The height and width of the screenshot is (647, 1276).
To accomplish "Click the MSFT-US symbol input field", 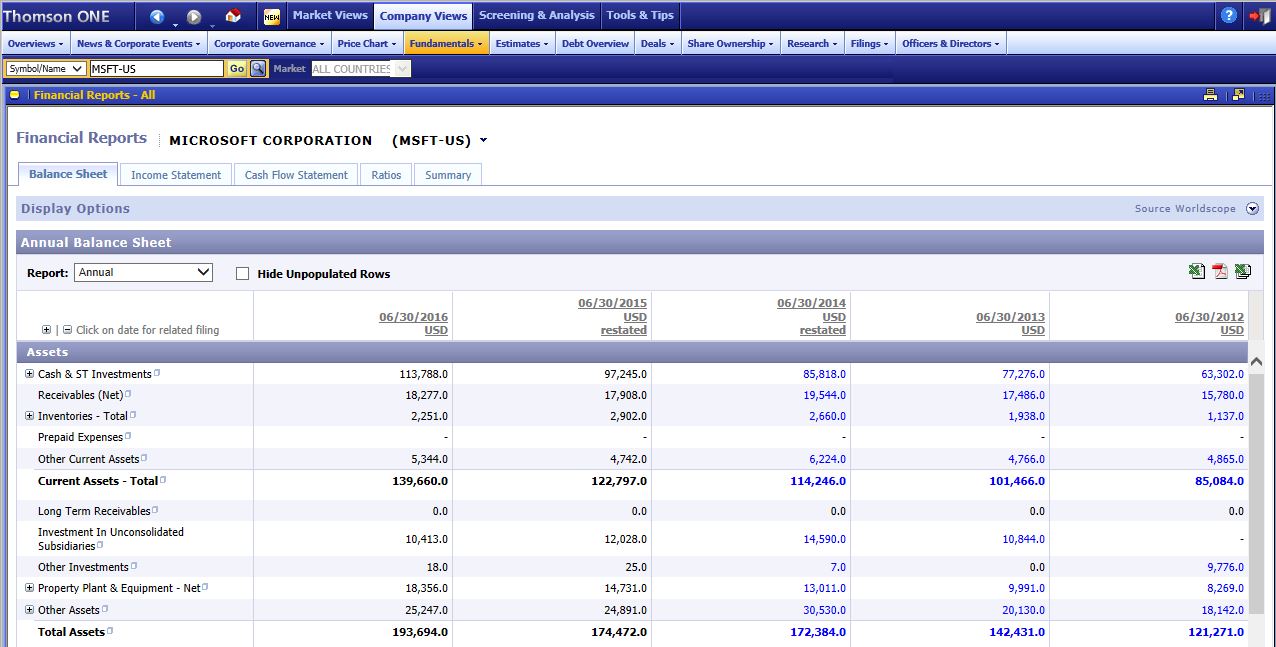I will point(155,69).
